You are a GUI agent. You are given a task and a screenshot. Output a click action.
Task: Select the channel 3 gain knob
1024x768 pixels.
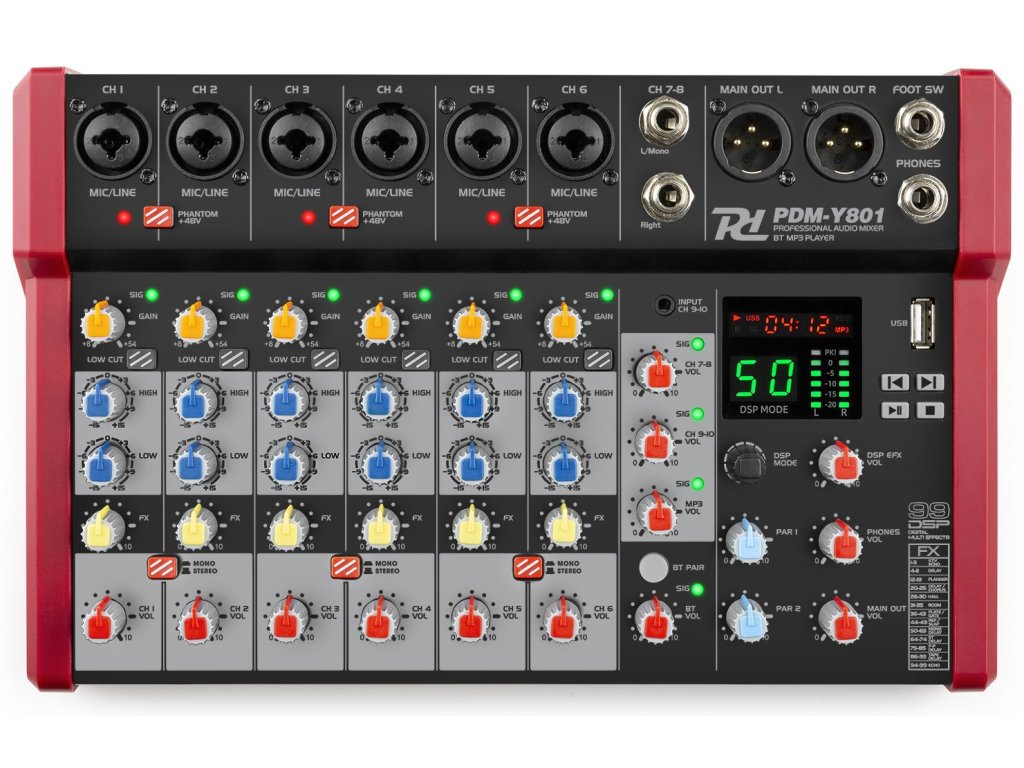coord(286,323)
